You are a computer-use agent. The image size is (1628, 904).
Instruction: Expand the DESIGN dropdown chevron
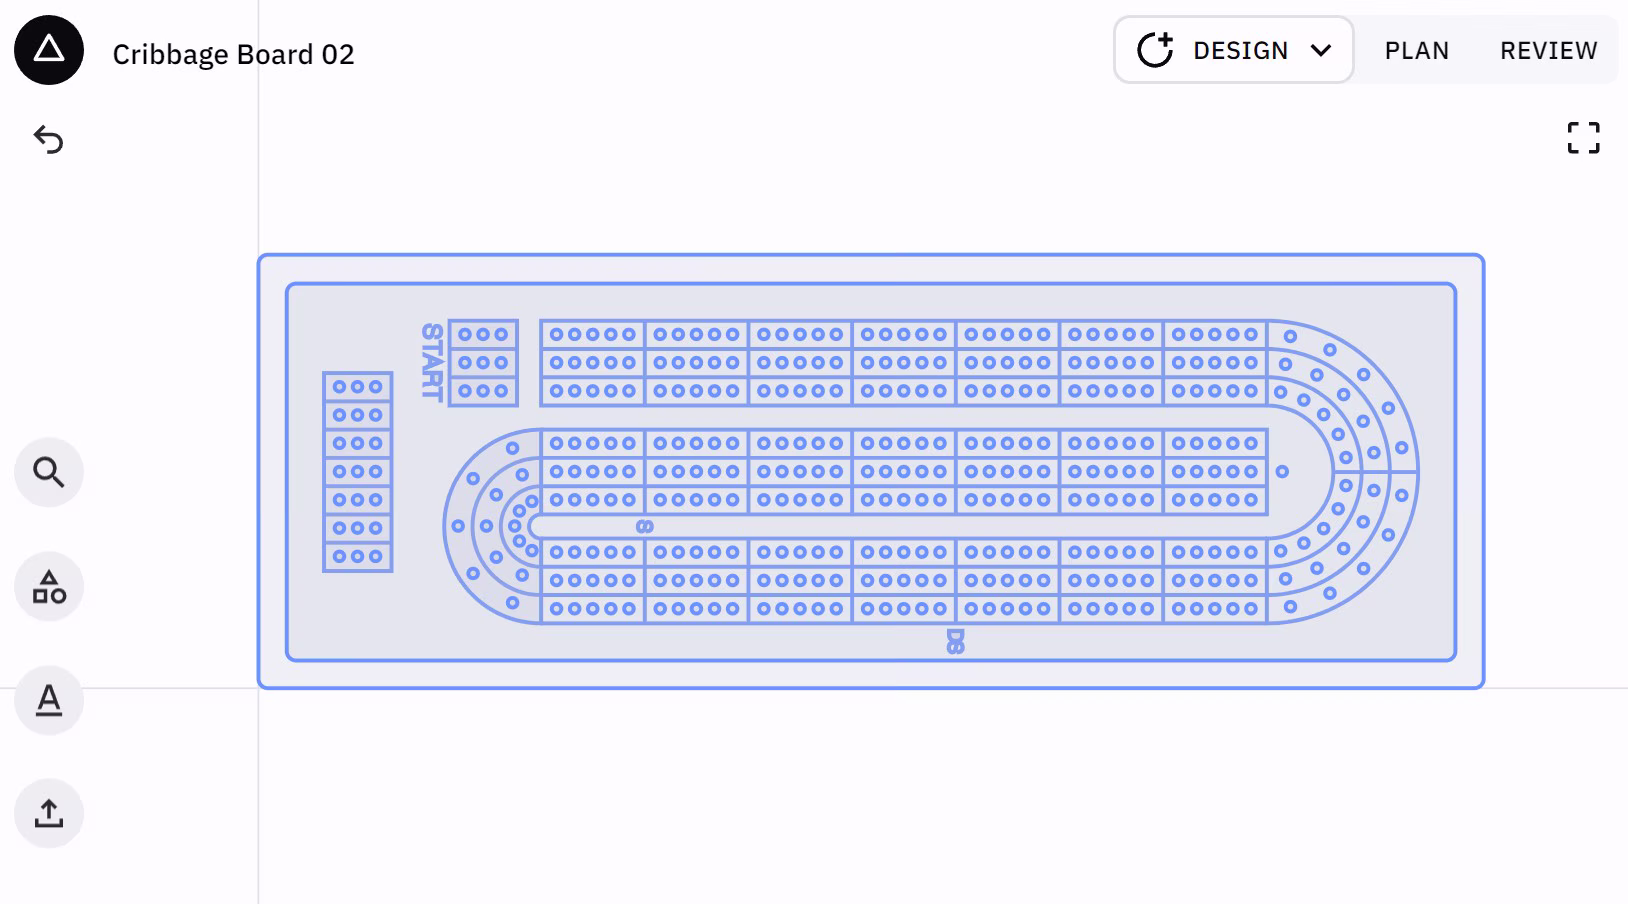point(1321,50)
